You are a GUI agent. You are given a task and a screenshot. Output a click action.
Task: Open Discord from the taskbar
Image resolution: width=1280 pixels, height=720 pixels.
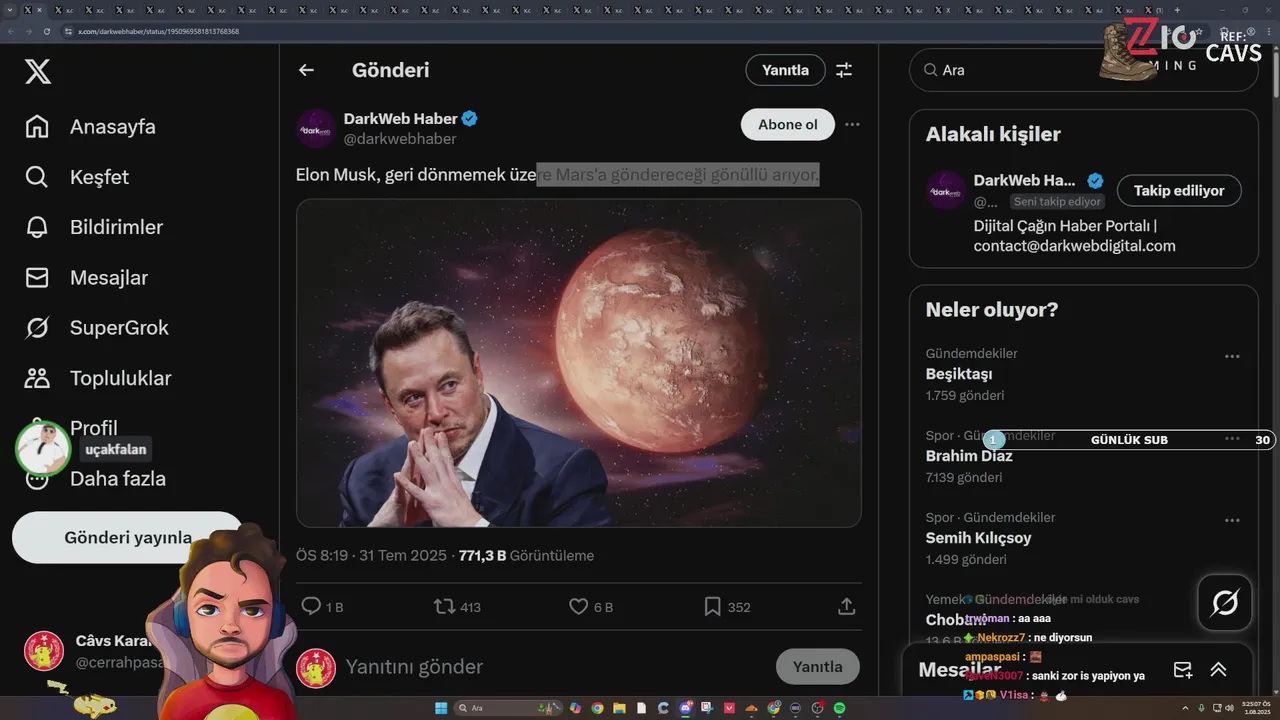[686, 708]
